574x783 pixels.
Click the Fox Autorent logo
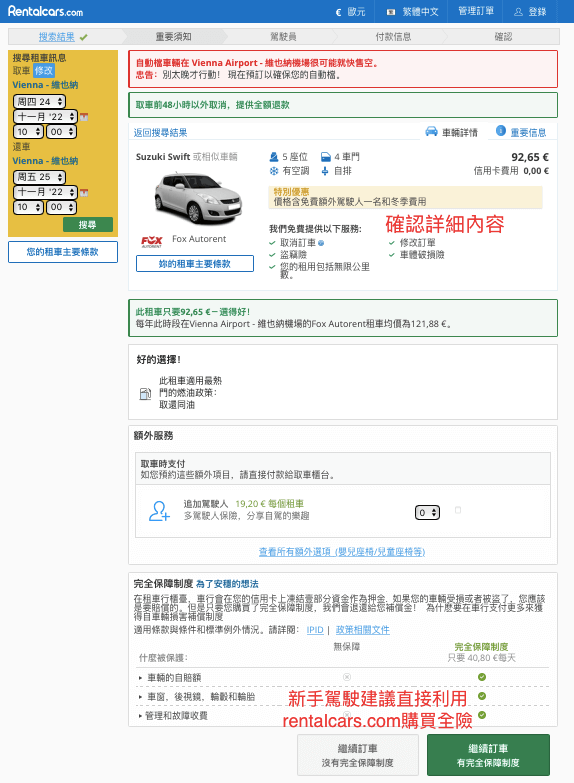coord(151,242)
